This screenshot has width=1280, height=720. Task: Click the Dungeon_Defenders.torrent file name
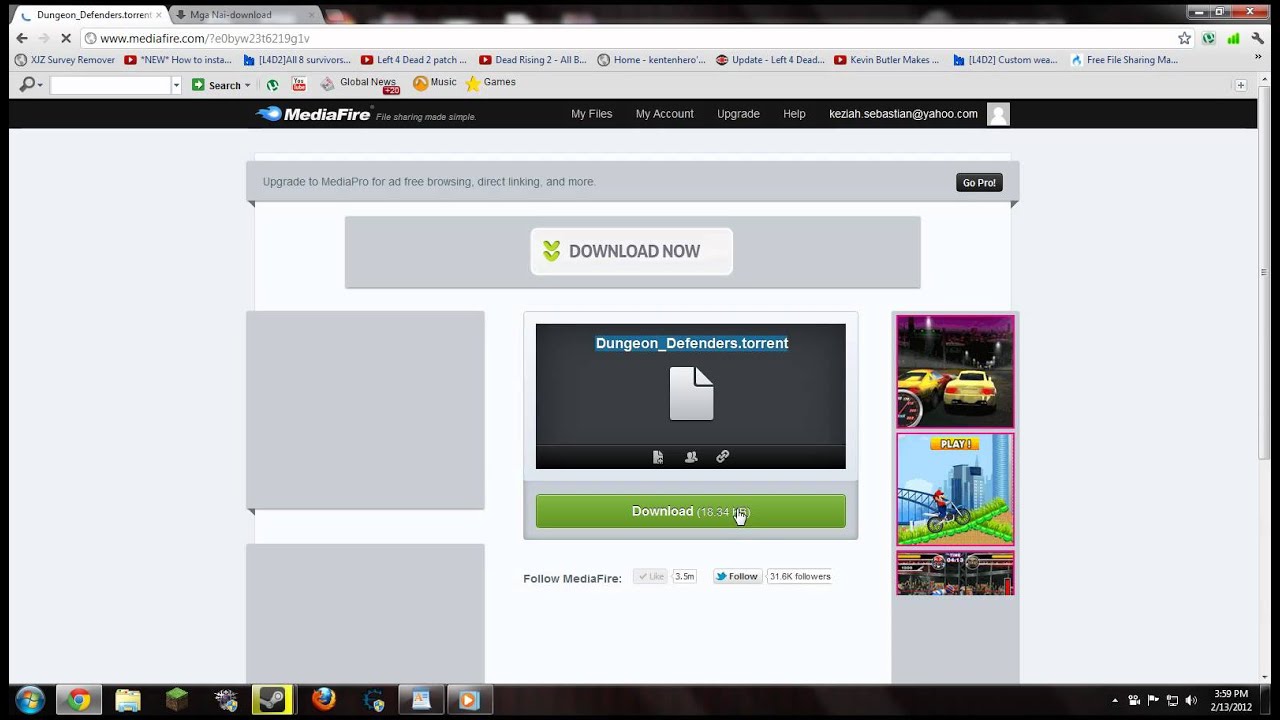[x=692, y=343]
